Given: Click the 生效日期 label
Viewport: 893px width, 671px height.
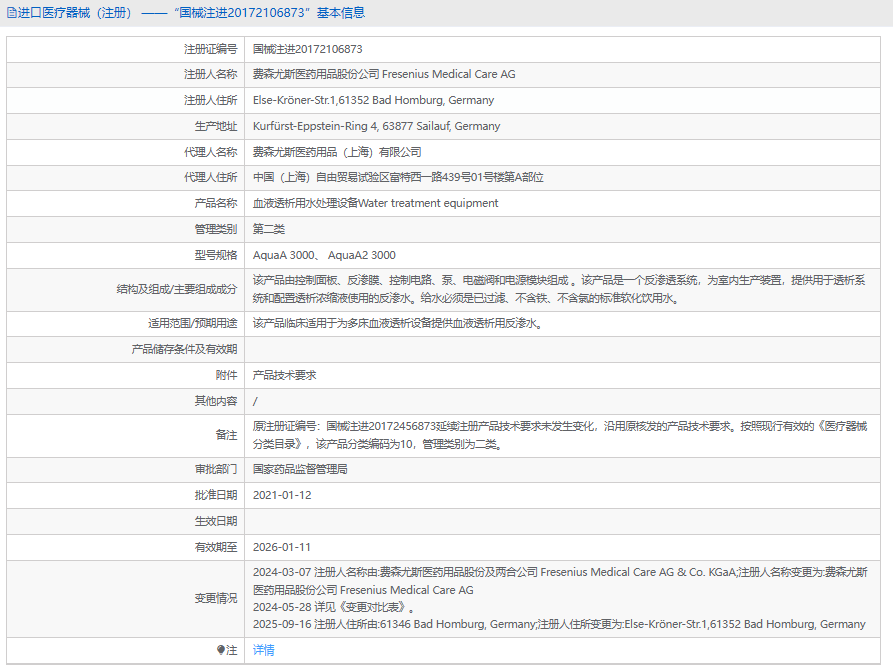Looking at the screenshot, I should (215, 521).
